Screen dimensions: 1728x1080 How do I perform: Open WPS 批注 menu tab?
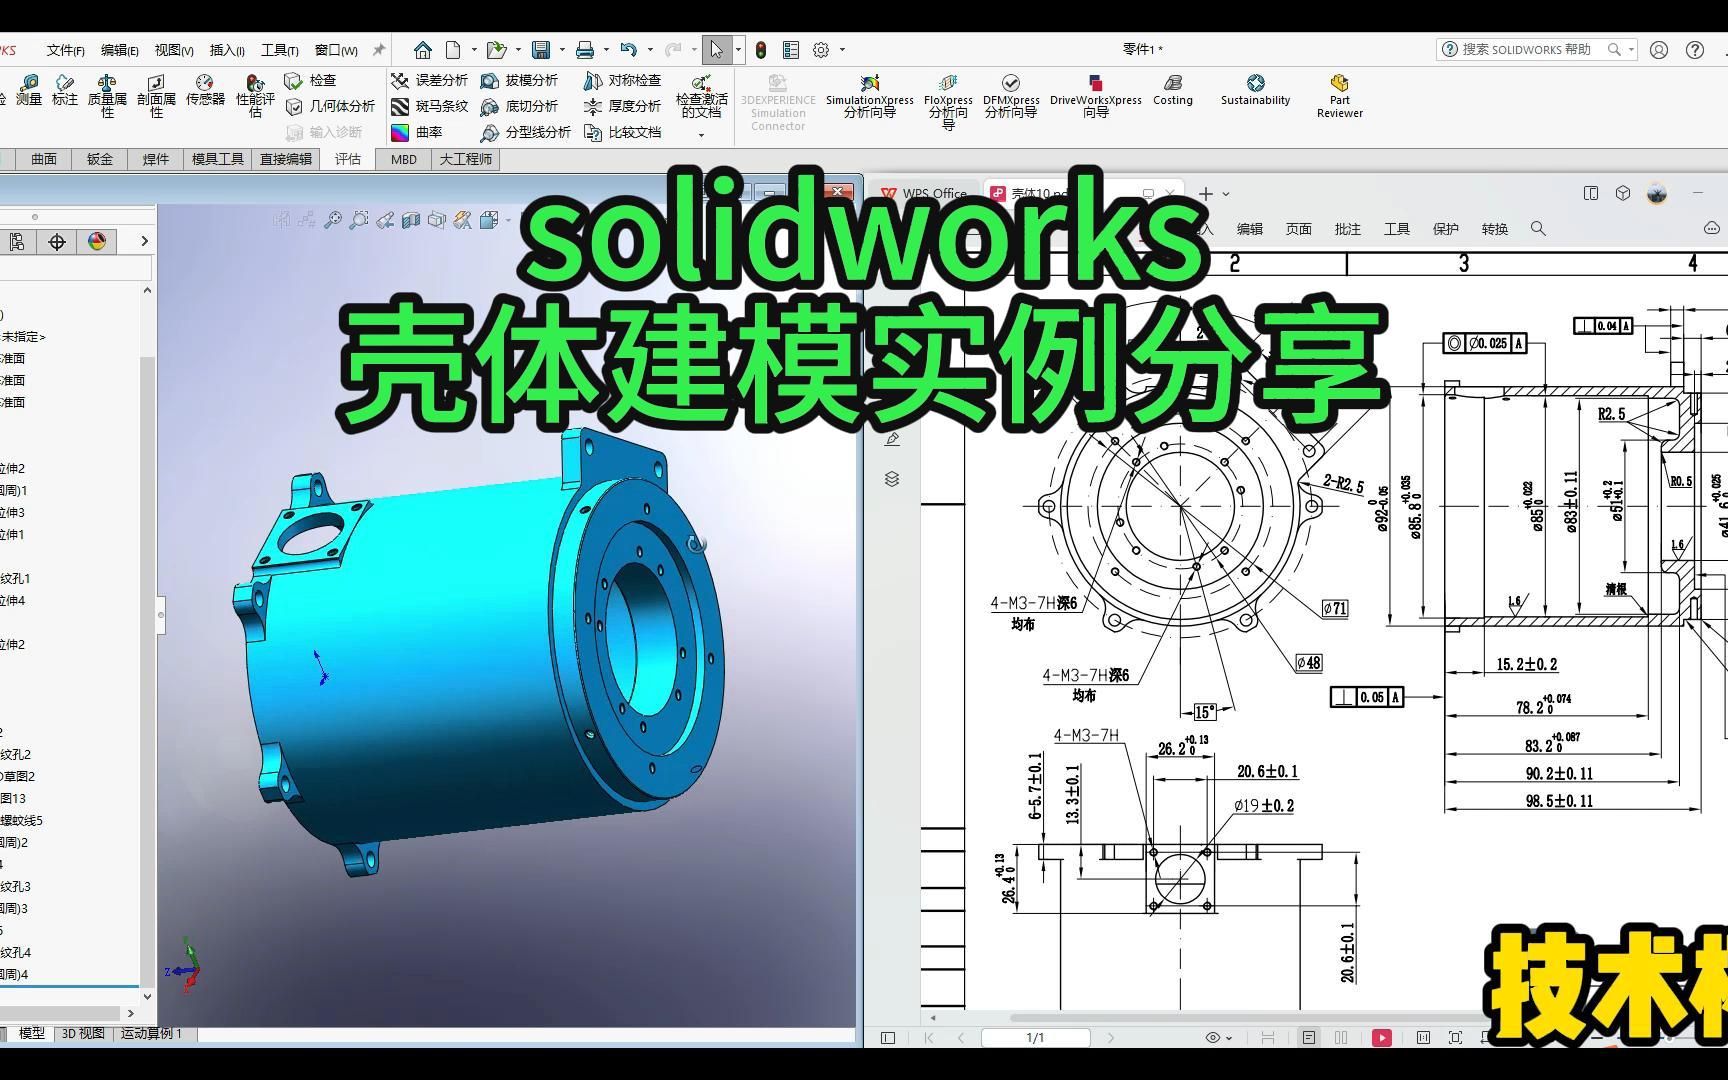click(1347, 229)
